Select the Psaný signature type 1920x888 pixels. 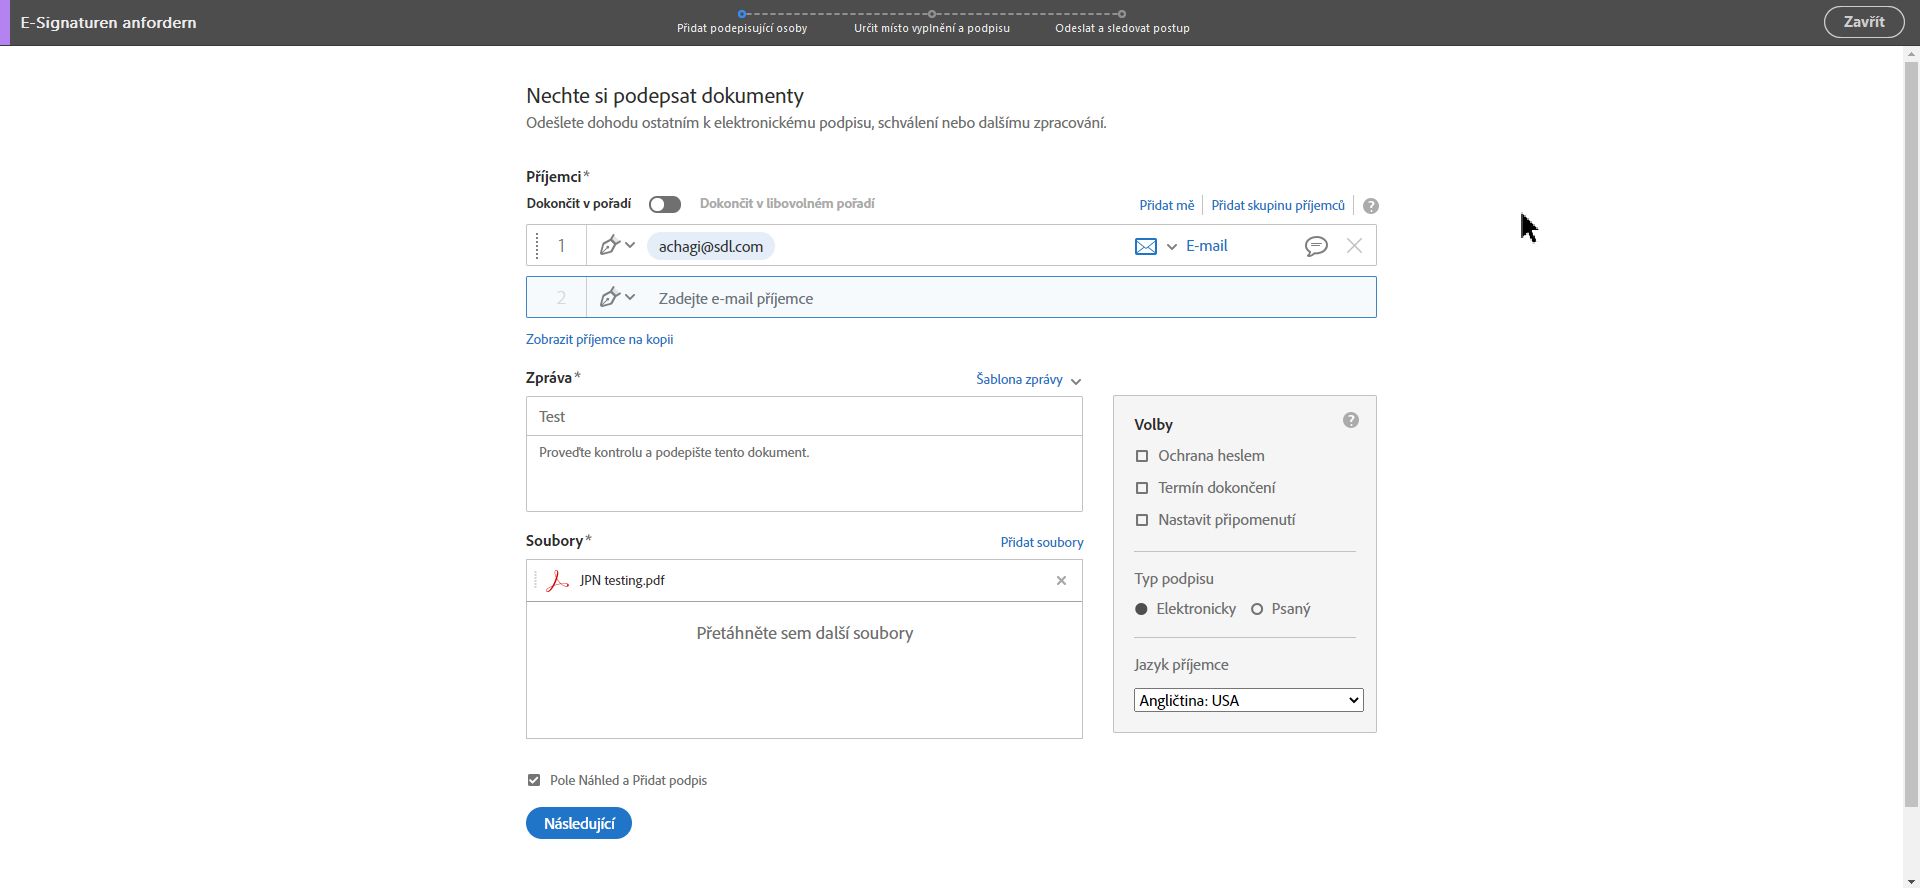point(1257,609)
